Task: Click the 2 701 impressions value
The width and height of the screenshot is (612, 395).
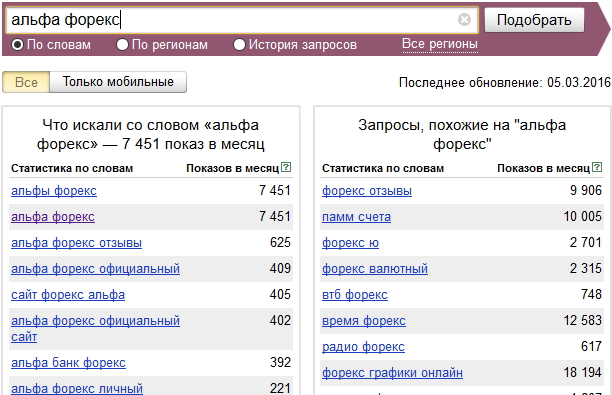Action: [586, 242]
